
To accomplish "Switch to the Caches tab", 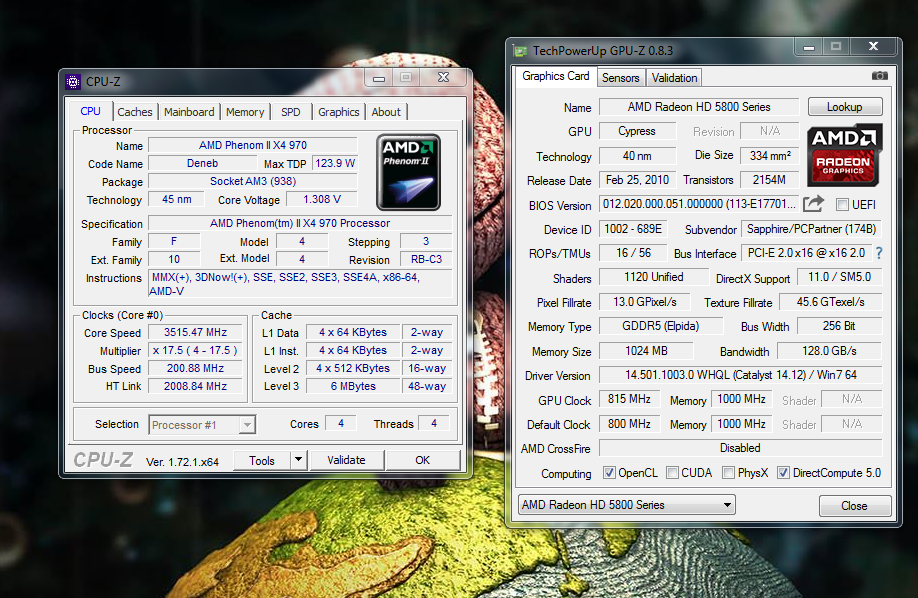I will click(x=135, y=112).
